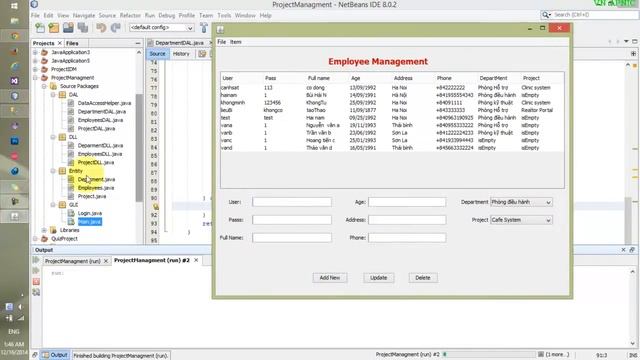Click the run progress bar in status bar
This screenshot has height=360, width=640.
click(489, 354)
